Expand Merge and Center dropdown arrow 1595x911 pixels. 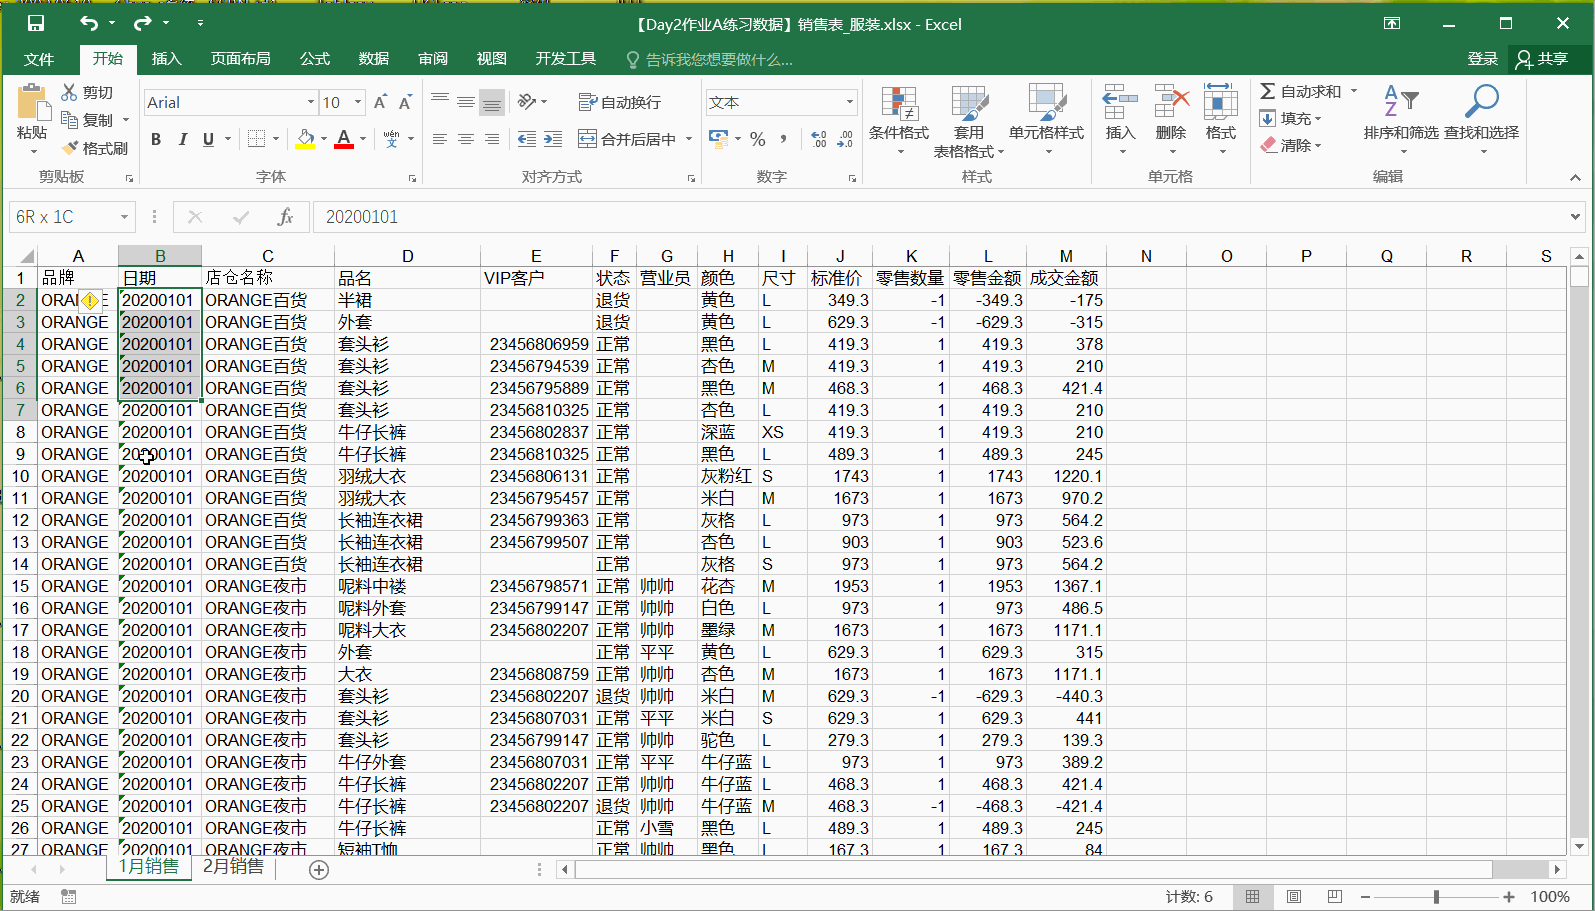click(689, 139)
